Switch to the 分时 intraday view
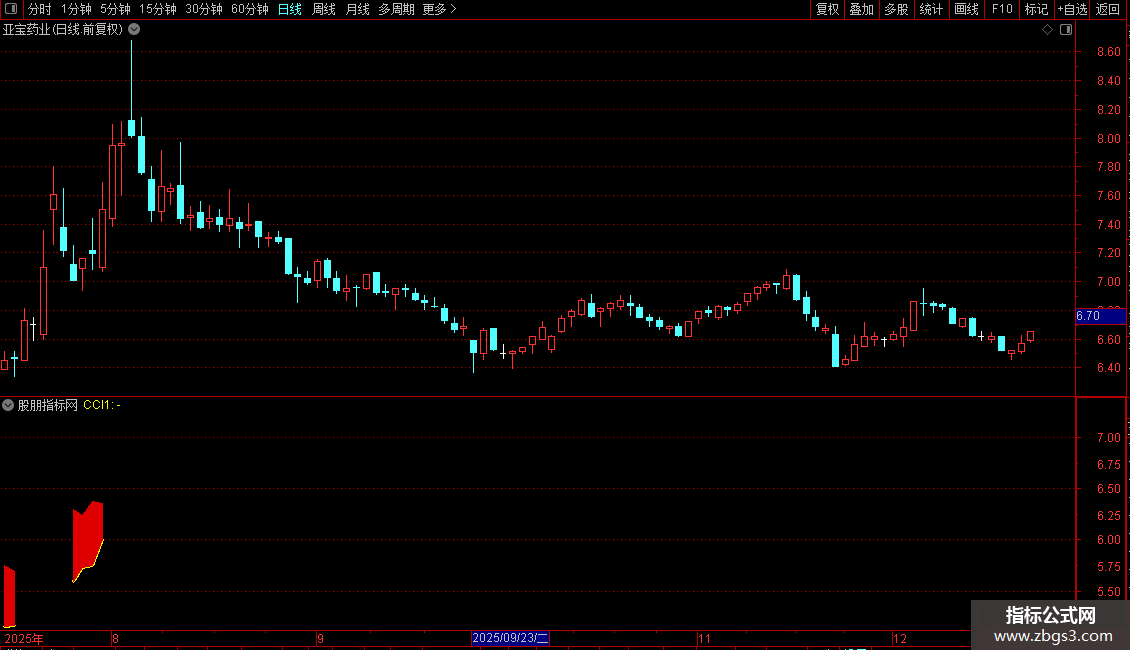The height and width of the screenshot is (650, 1130). click(x=40, y=9)
